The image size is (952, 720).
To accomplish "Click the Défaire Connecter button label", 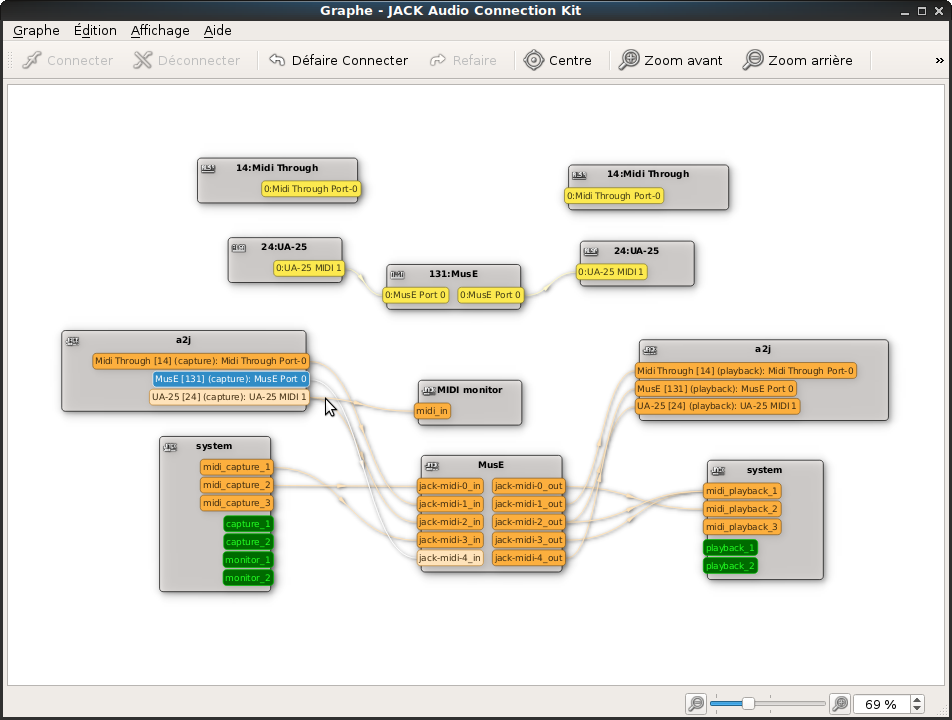I will [x=350, y=60].
